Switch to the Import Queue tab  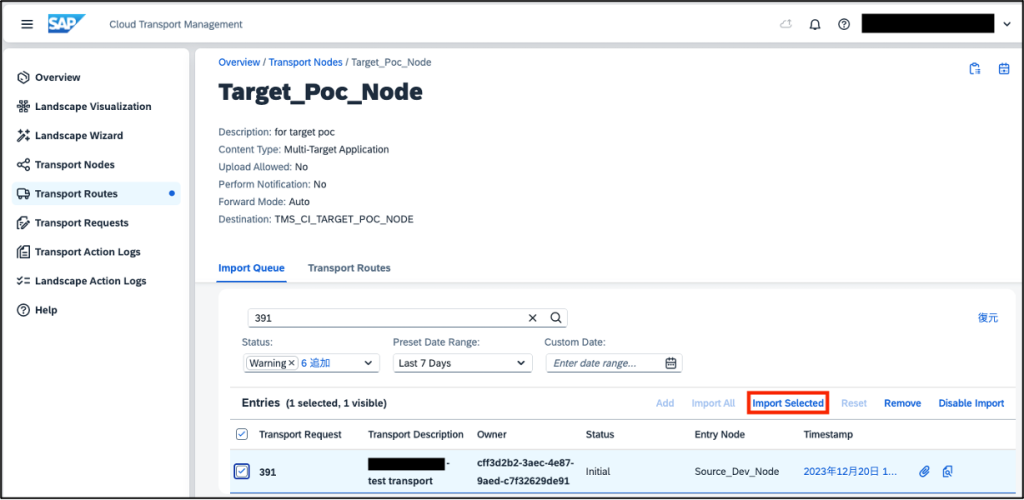(251, 268)
